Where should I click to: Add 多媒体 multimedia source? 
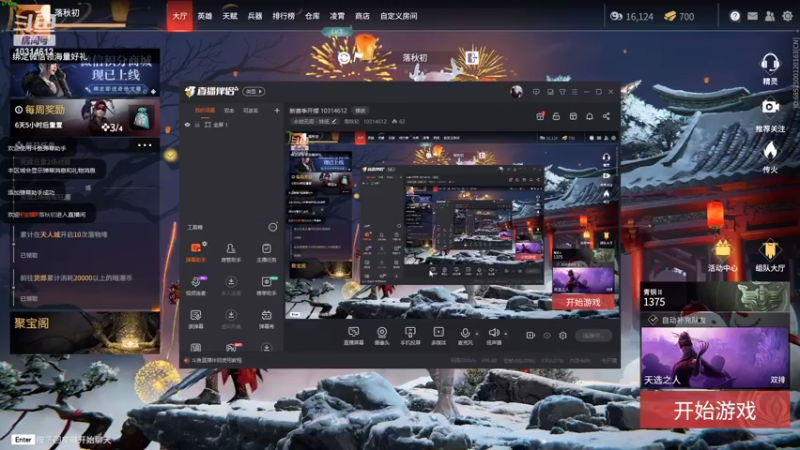pyautogui.click(x=438, y=336)
